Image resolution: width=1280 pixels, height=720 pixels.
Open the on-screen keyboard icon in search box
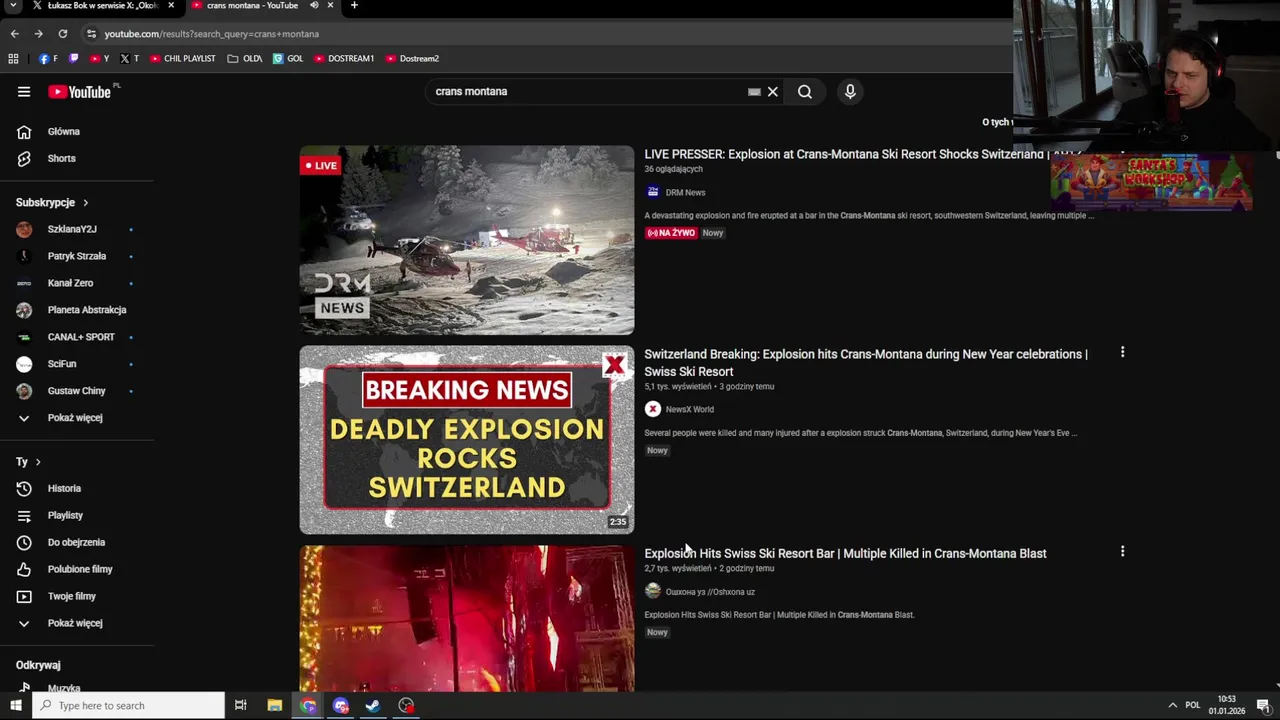[754, 92]
